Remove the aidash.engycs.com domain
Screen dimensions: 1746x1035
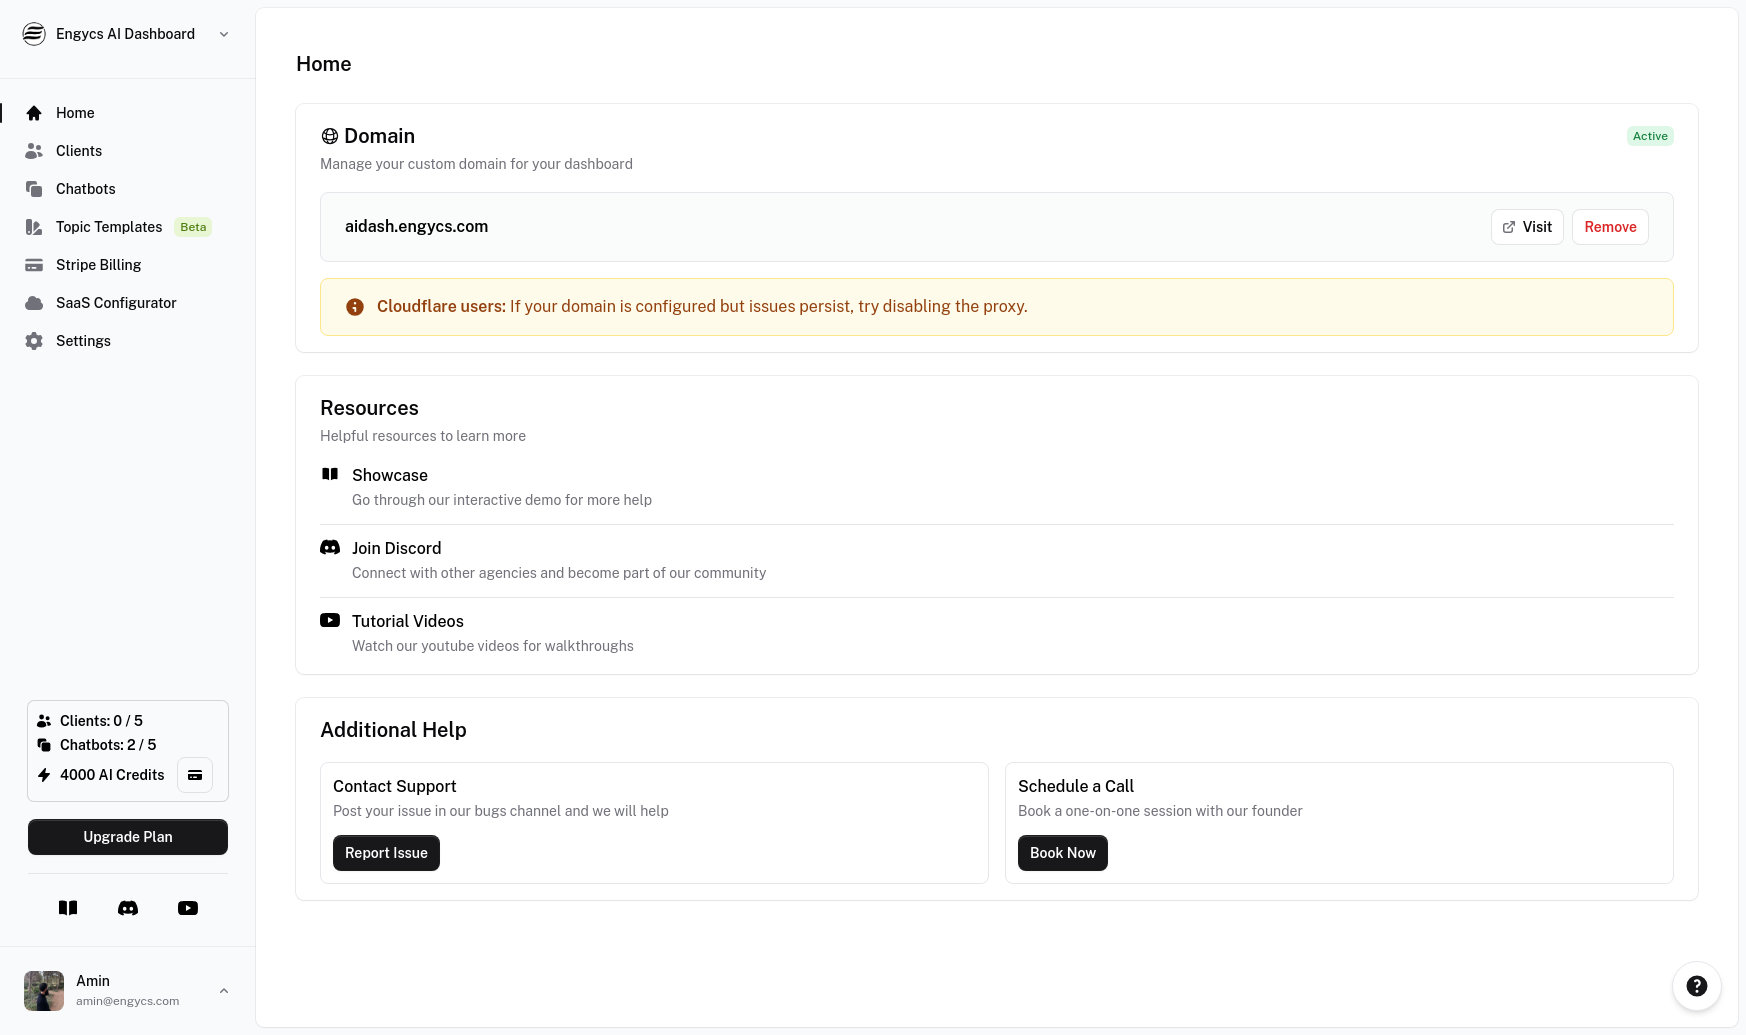click(1609, 227)
